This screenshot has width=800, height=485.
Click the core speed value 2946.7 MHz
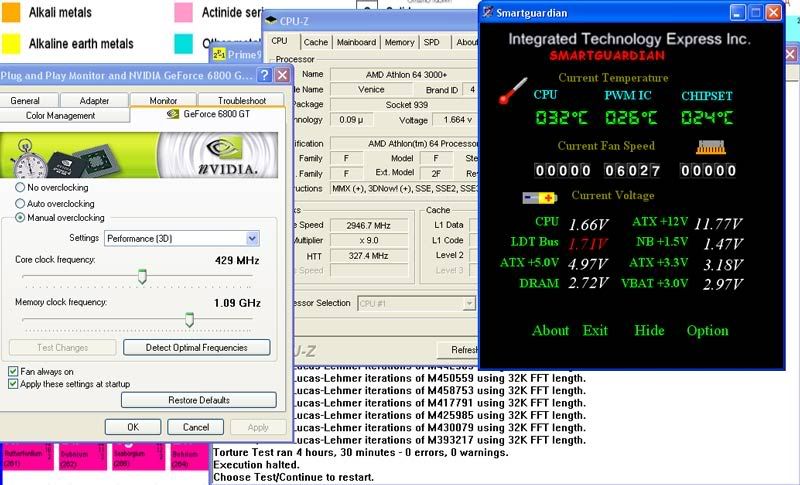(369, 225)
